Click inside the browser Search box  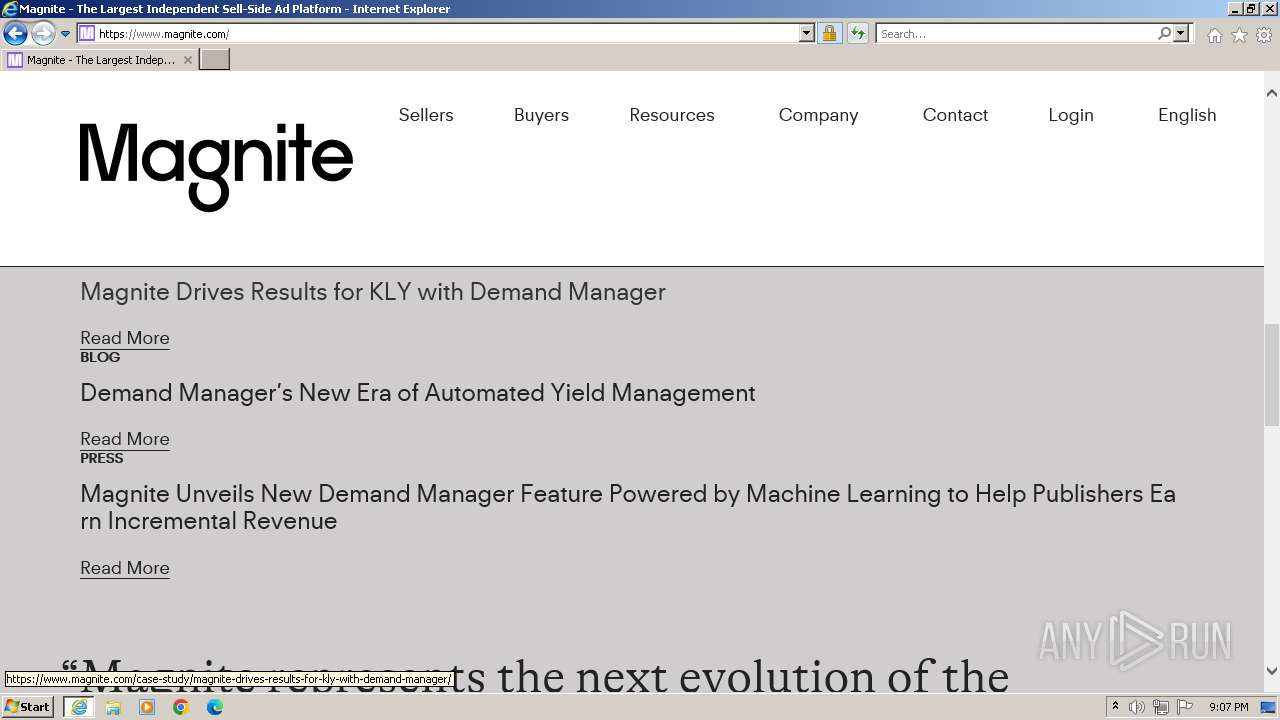1016,34
